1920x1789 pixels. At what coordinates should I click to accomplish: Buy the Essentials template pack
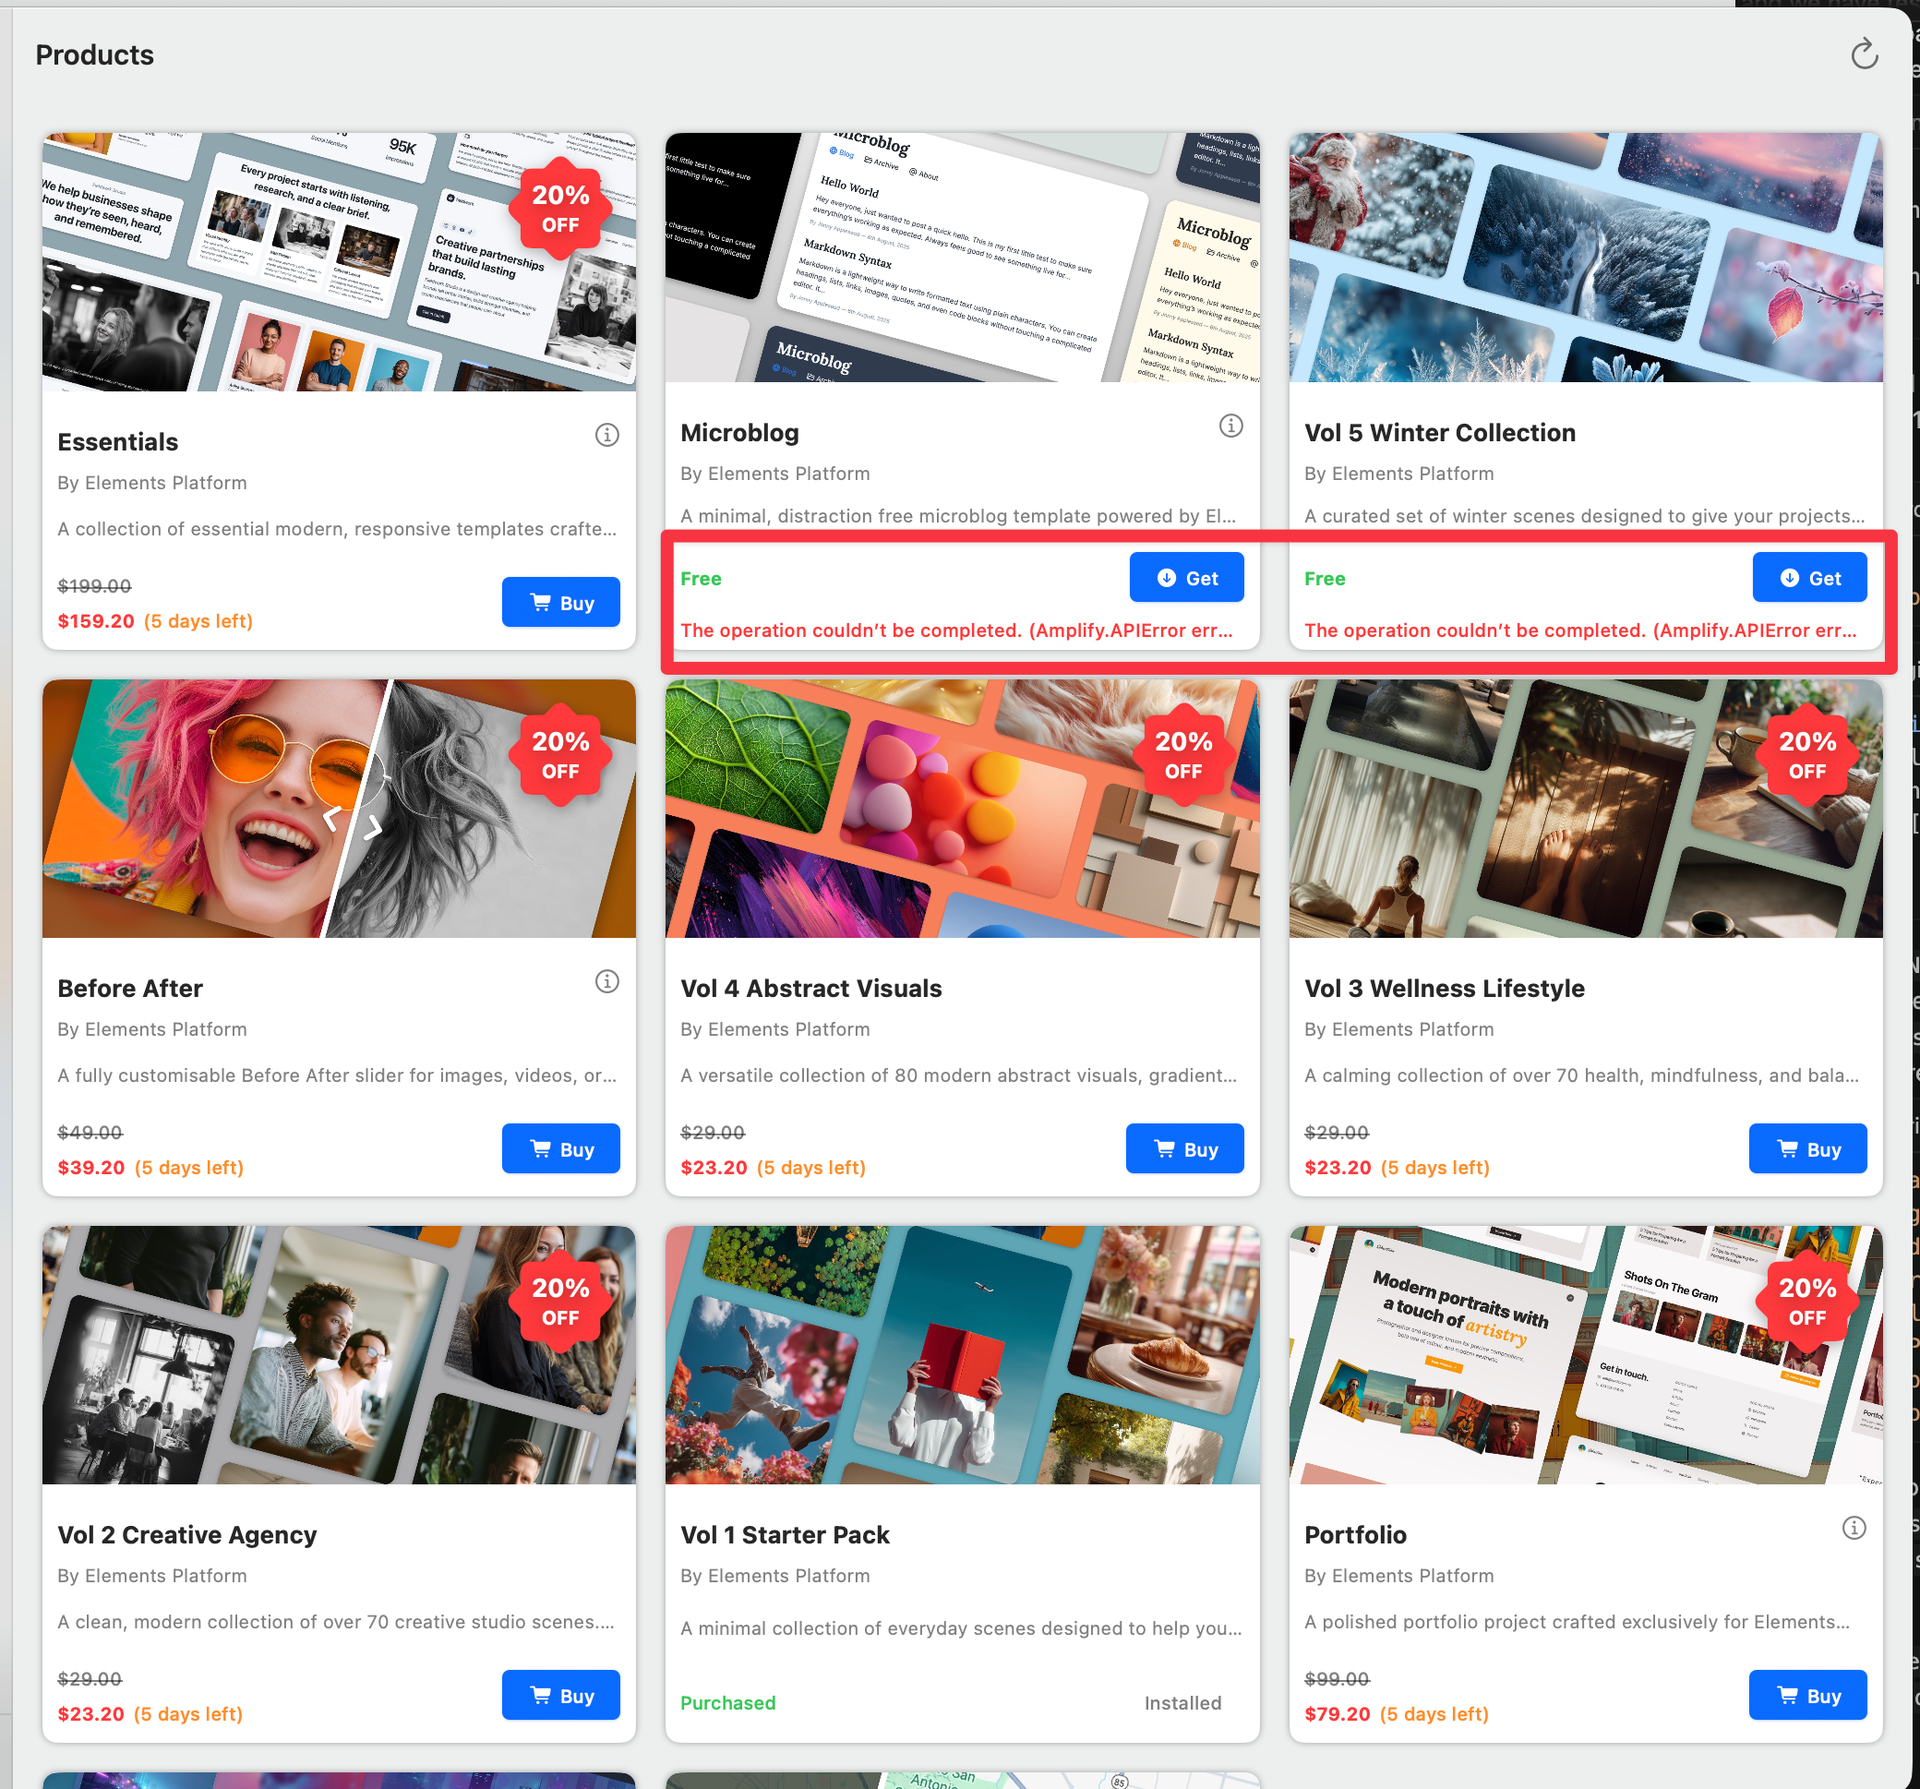(x=561, y=603)
